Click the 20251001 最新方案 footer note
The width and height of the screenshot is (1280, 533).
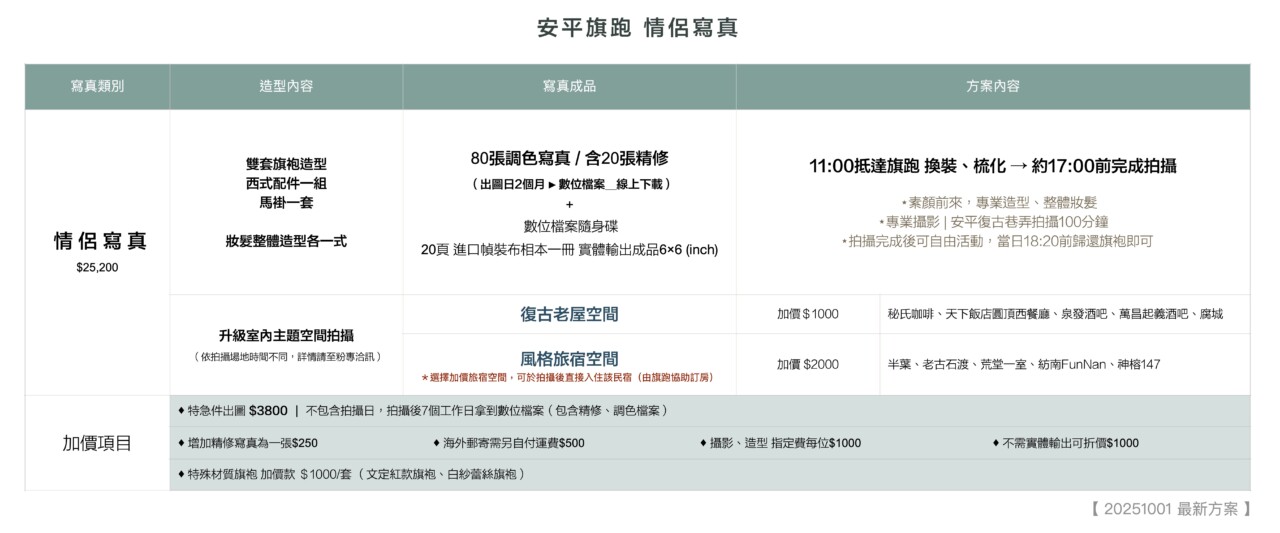pyautogui.click(x=1170, y=509)
